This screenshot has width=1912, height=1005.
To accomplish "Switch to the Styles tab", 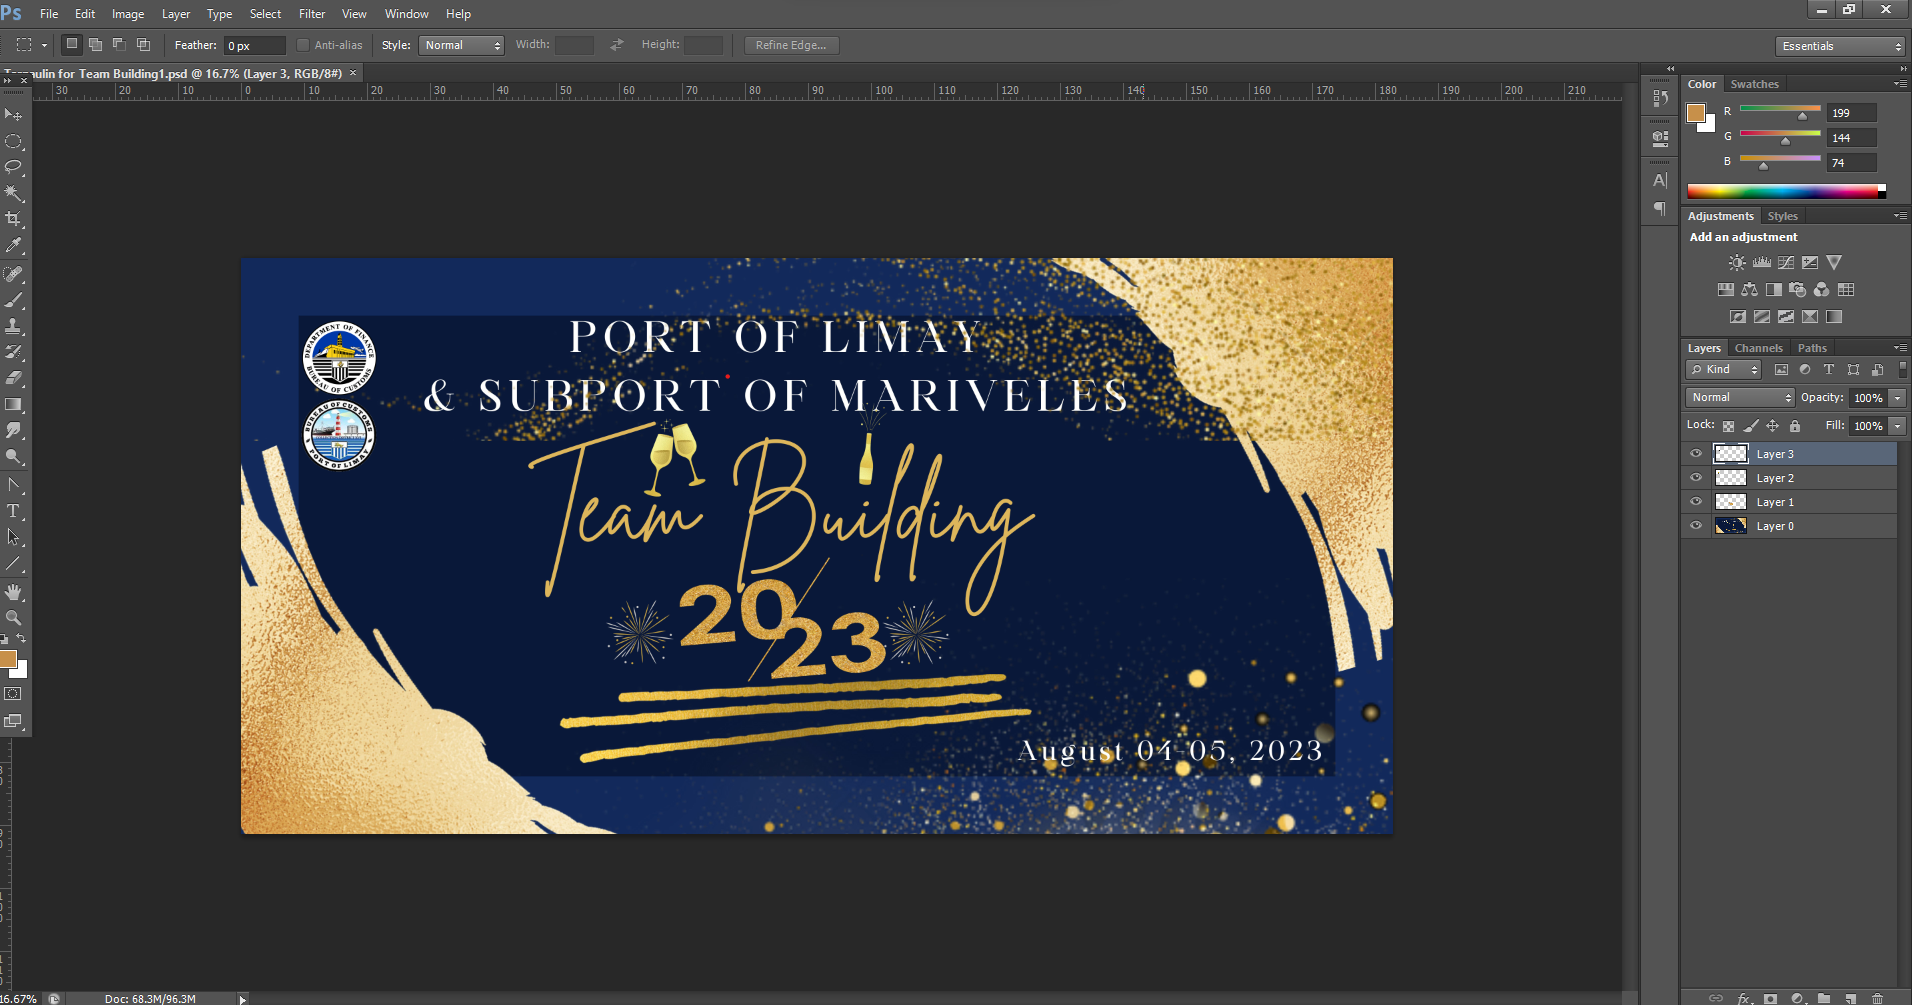I will 1782,216.
